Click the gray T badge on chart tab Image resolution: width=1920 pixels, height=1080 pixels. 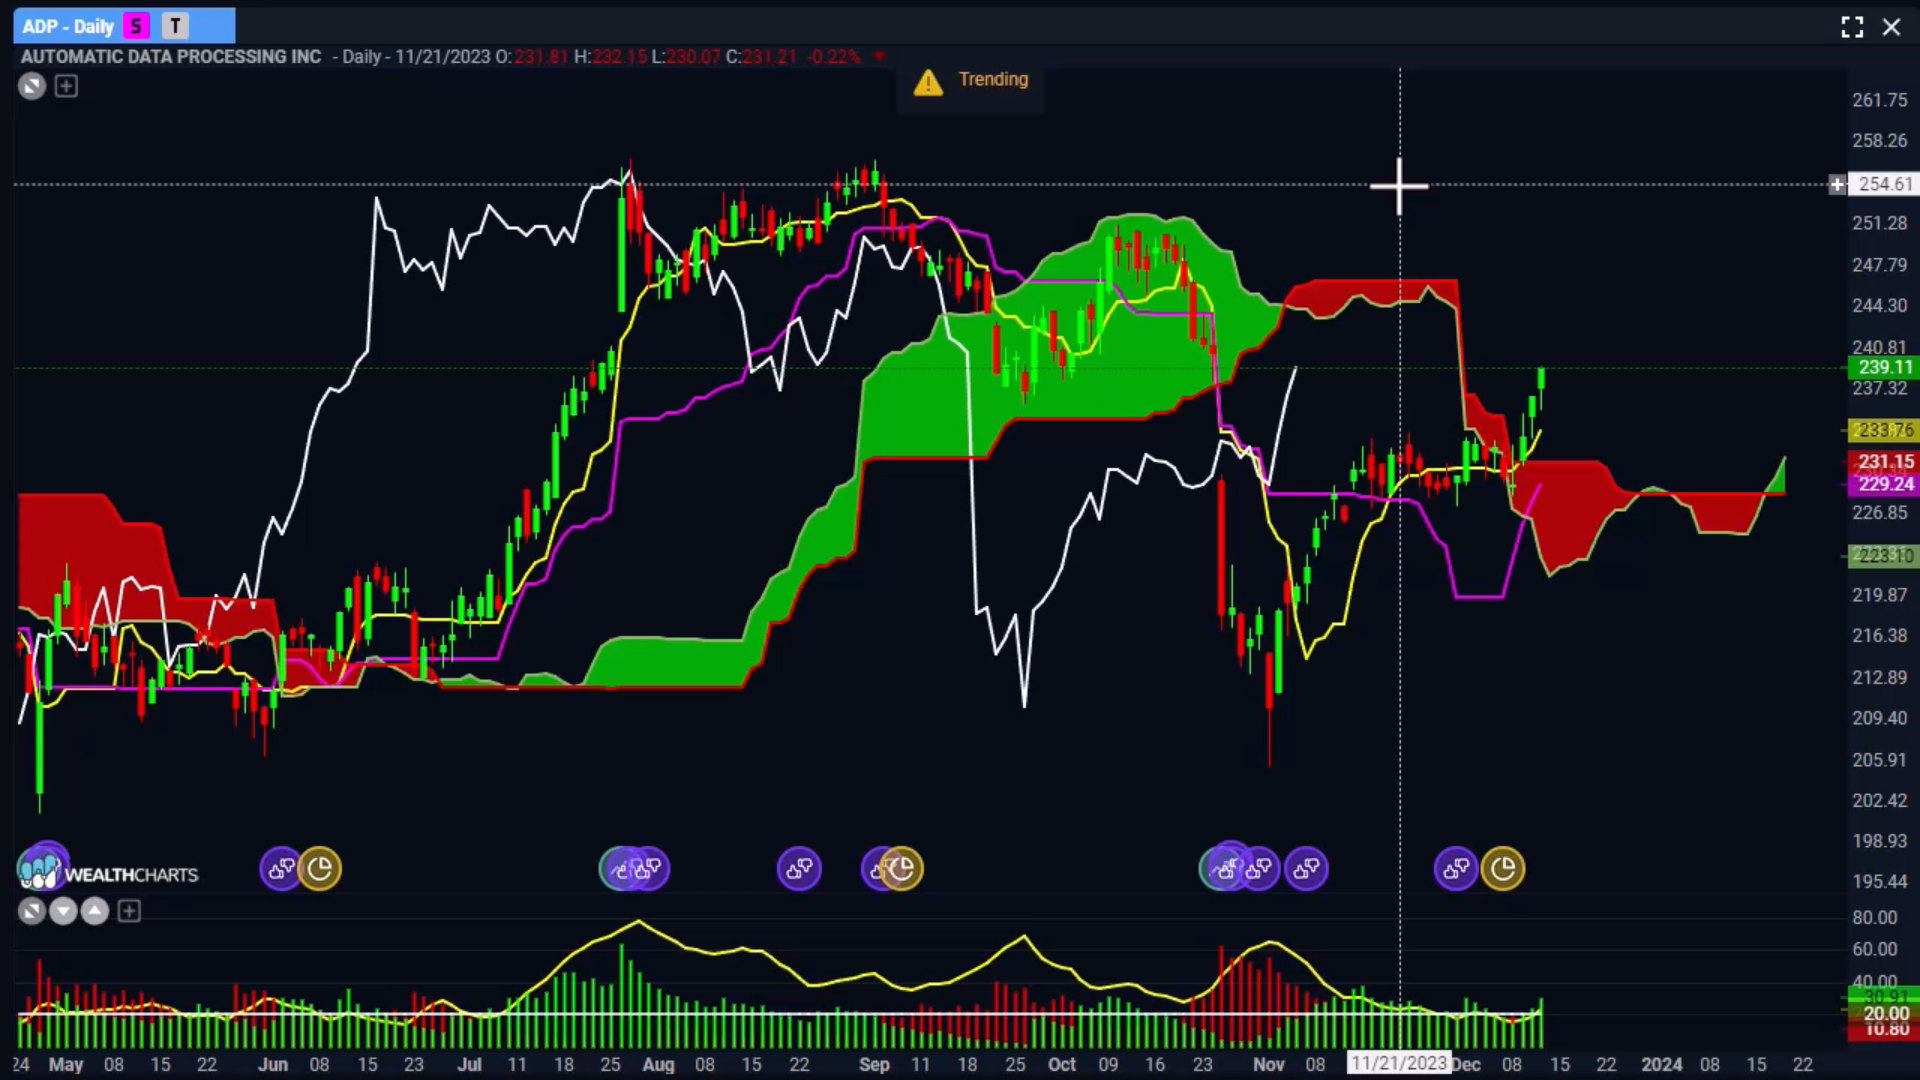pyautogui.click(x=175, y=26)
